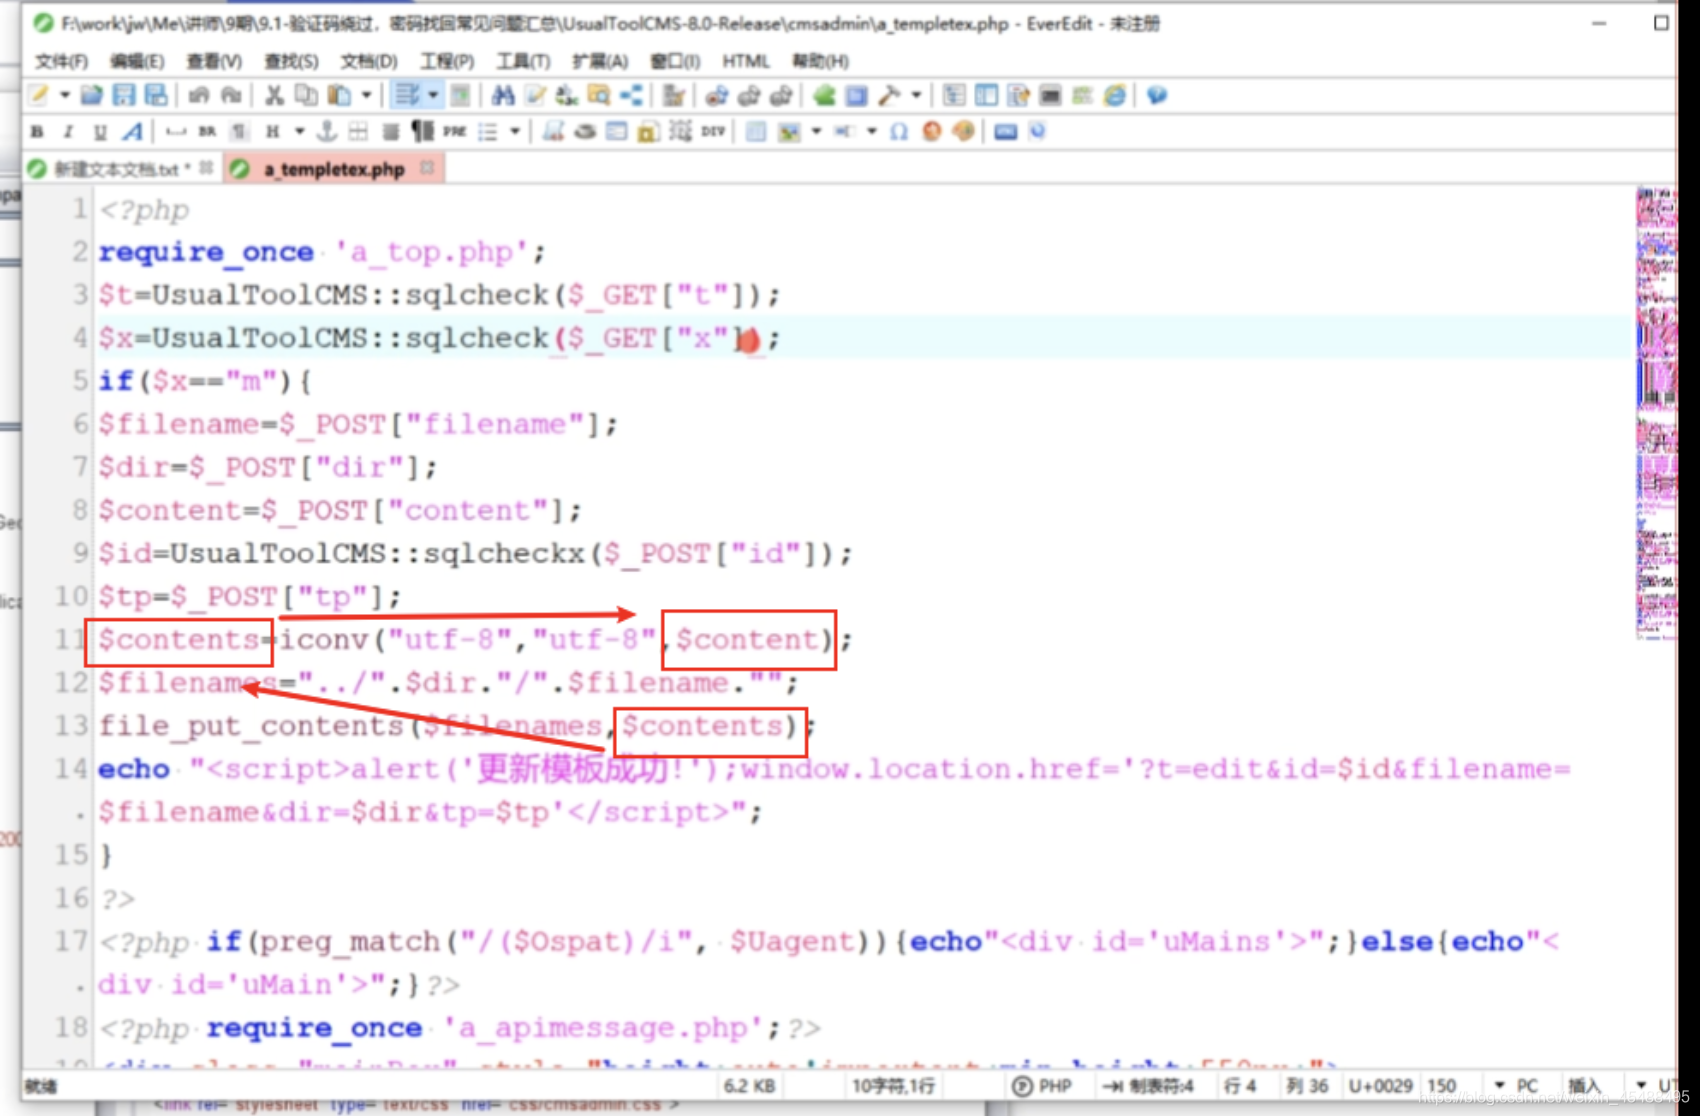Click the font style A icon
Screen dimensions: 1700x1116
tap(132, 131)
